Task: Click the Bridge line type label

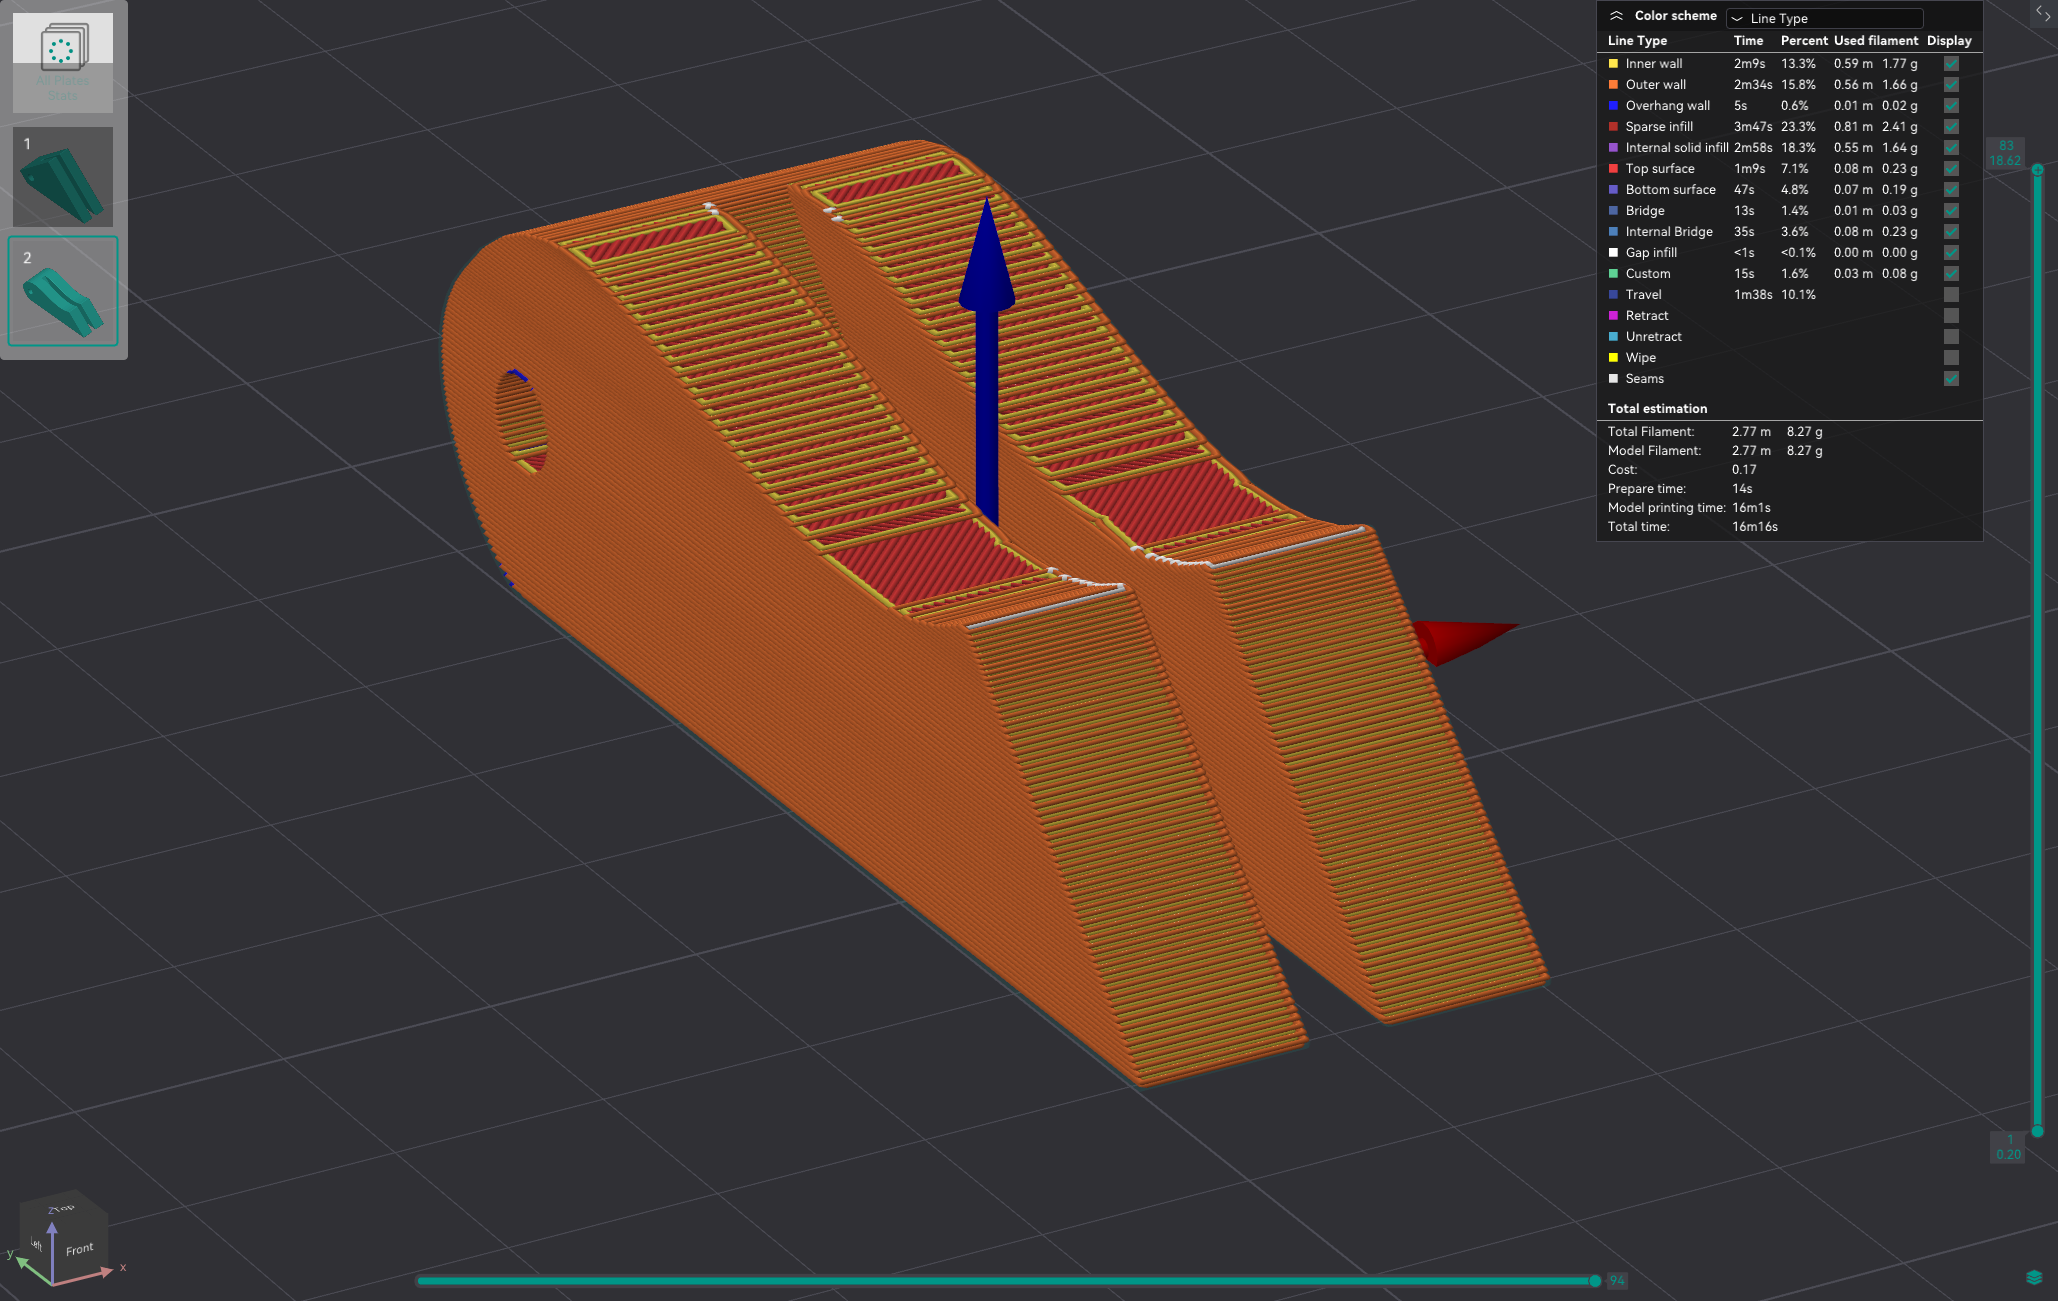Action: pyautogui.click(x=1645, y=210)
